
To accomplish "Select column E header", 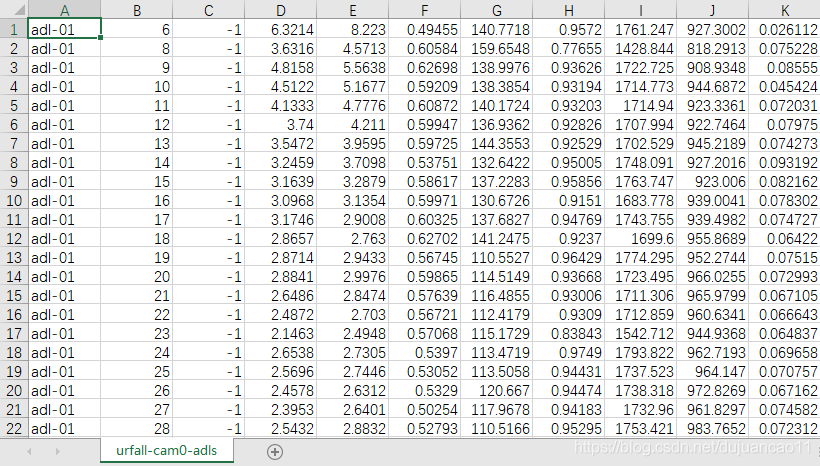I will (x=352, y=10).
